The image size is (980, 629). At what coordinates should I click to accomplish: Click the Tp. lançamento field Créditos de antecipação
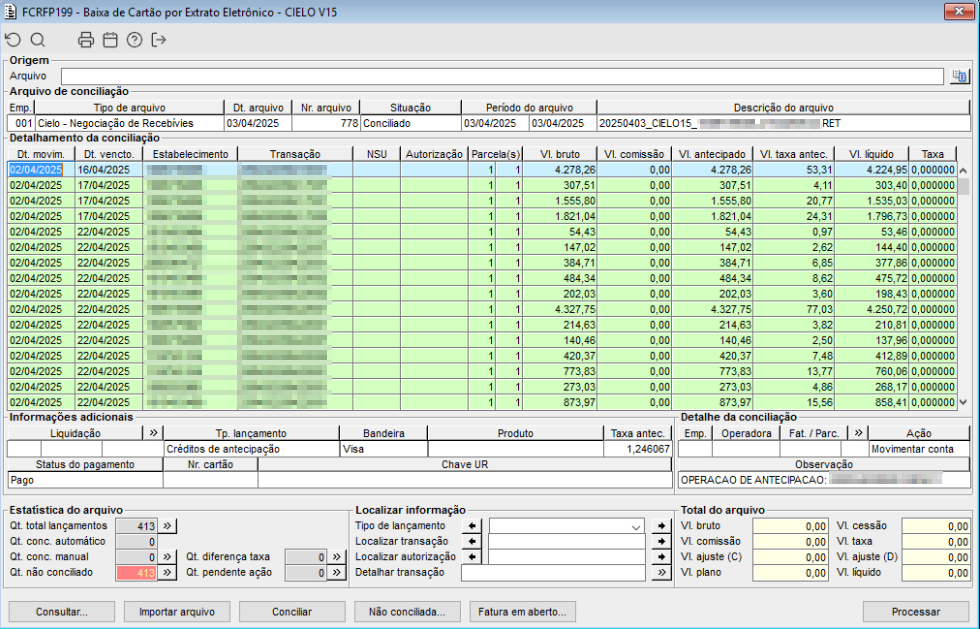coord(251,449)
